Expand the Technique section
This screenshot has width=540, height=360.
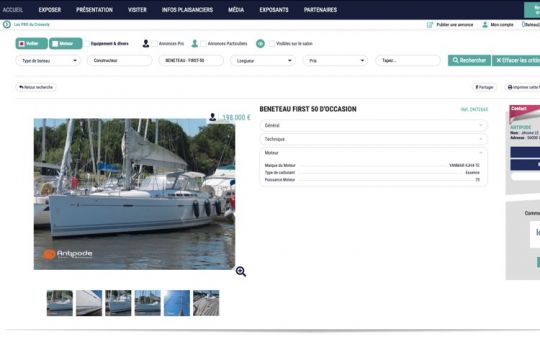(374, 139)
